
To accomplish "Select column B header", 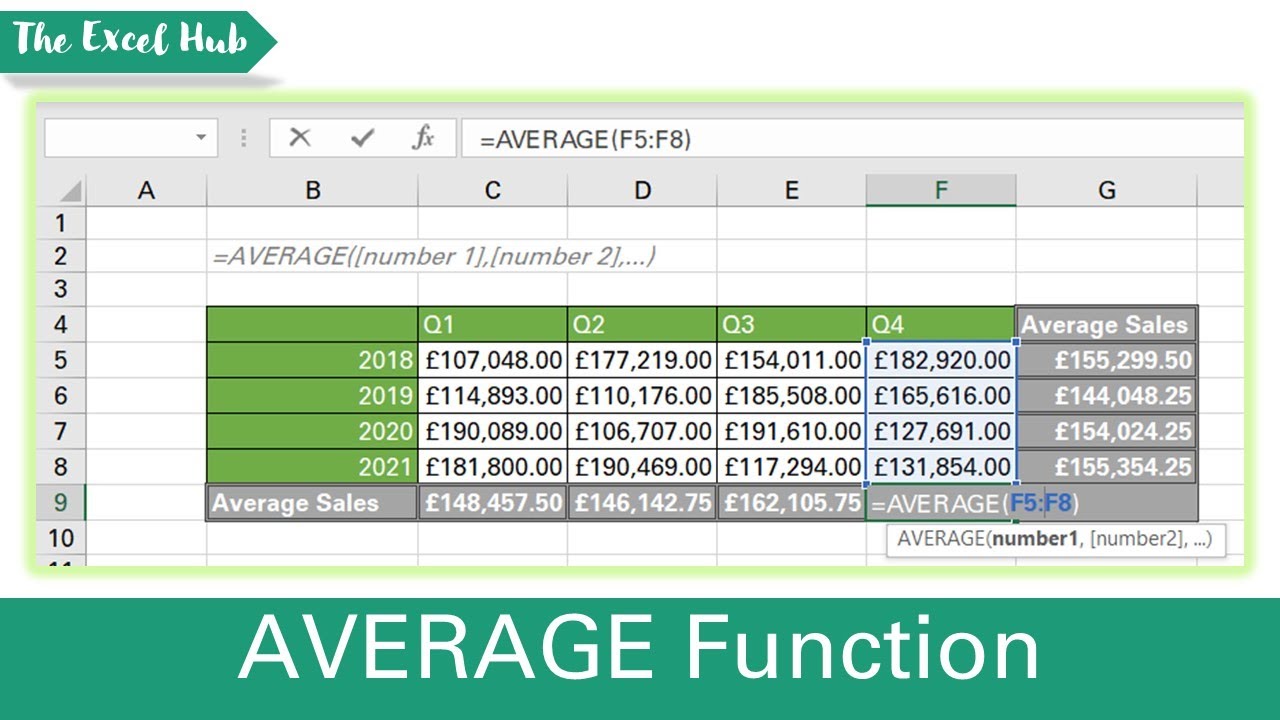I will (x=313, y=190).
